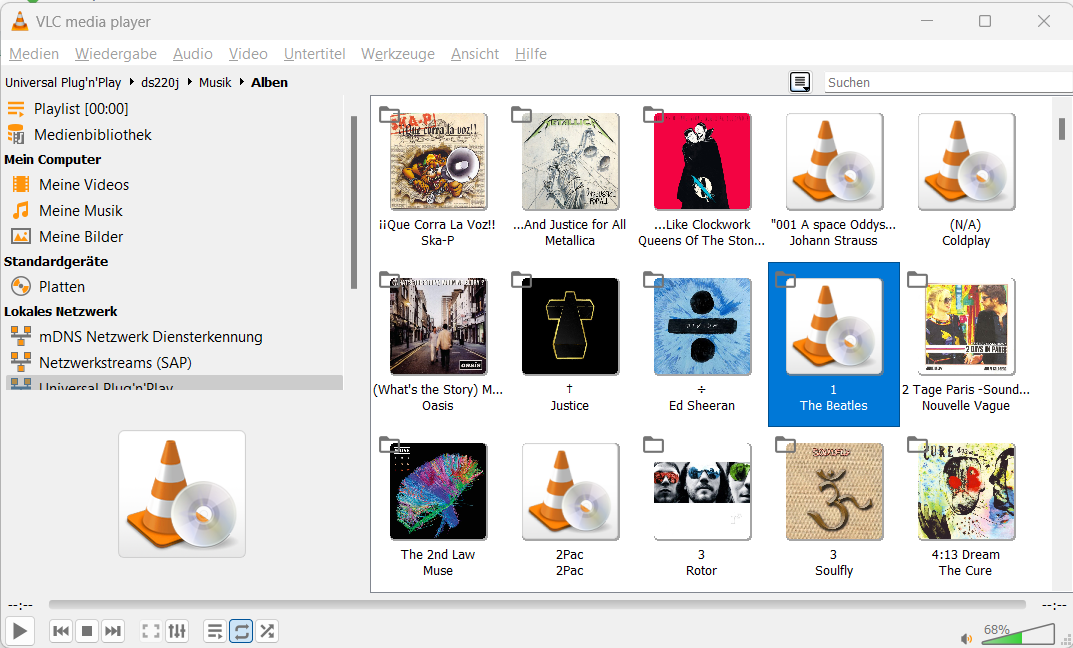Click the Play button
Screen dimensions: 1073x648
pos(20,631)
